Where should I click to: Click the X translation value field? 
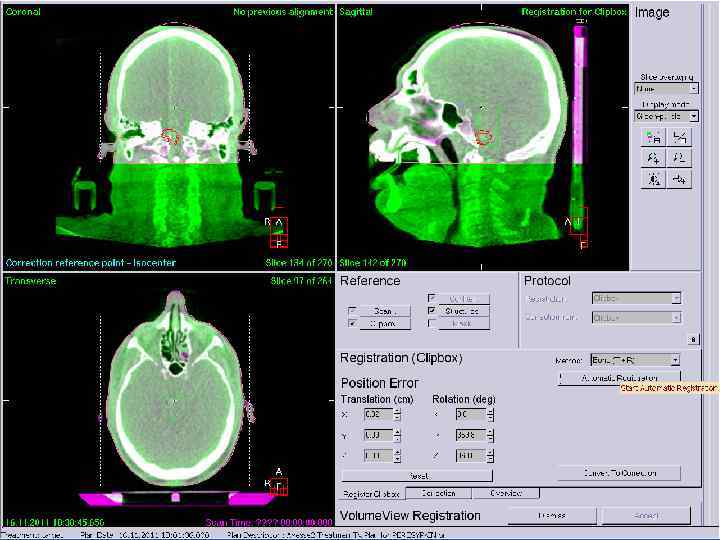[x=378, y=414]
